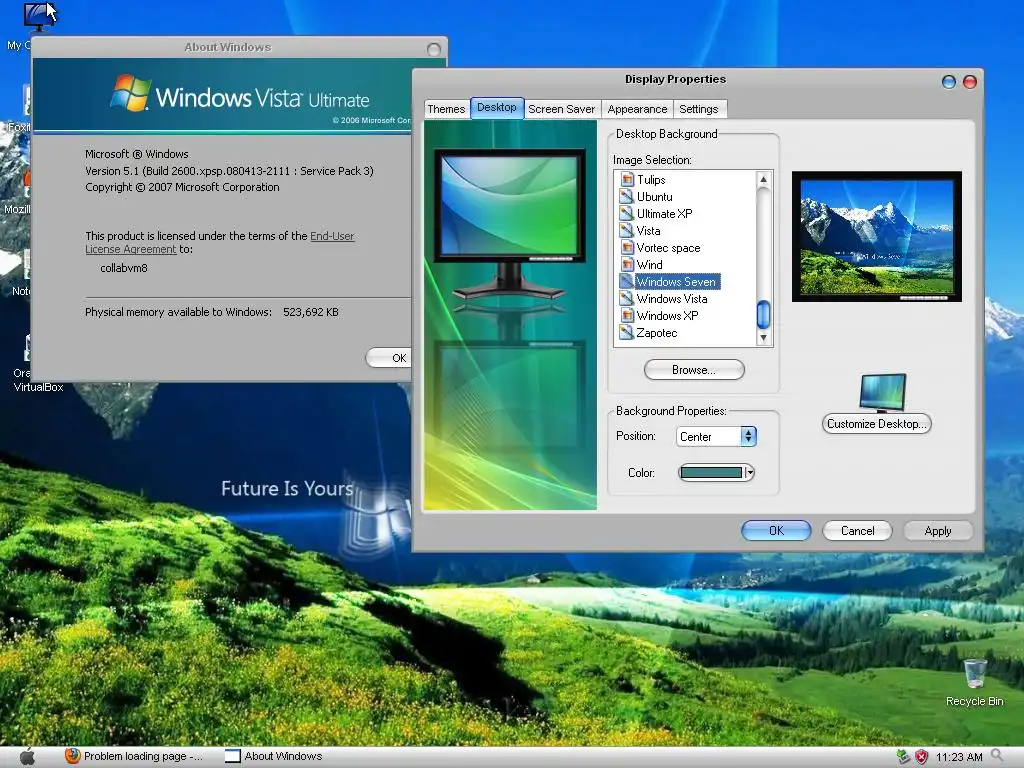Click the mountain wallpaper preview thumbnail
1024x768 pixels.
pyautogui.click(x=876, y=236)
